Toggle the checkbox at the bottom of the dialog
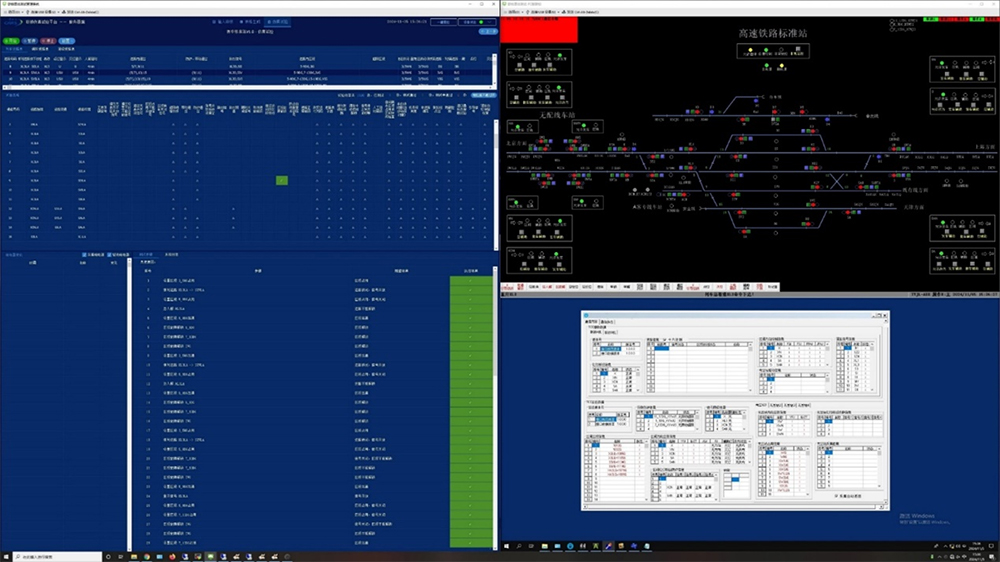Image resolution: width=1000 pixels, height=562 pixels. 836,494
